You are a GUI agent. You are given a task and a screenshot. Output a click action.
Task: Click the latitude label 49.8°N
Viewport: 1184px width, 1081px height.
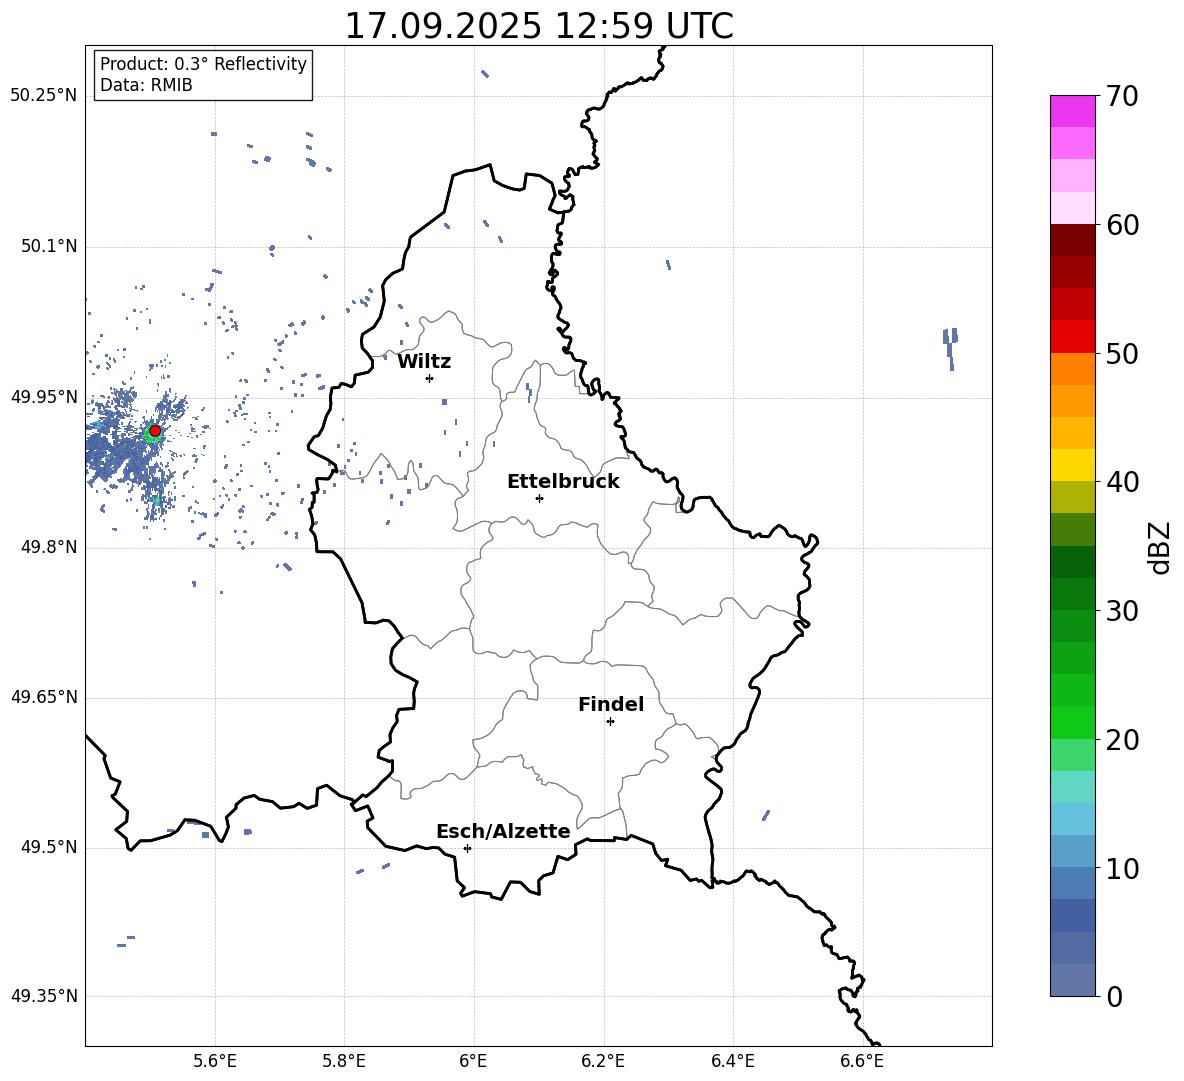point(49,547)
